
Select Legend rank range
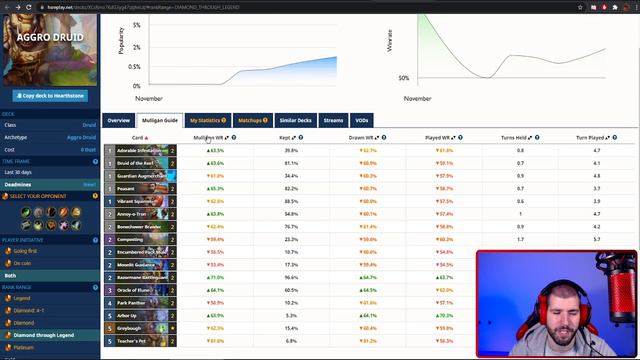[x=50, y=298]
